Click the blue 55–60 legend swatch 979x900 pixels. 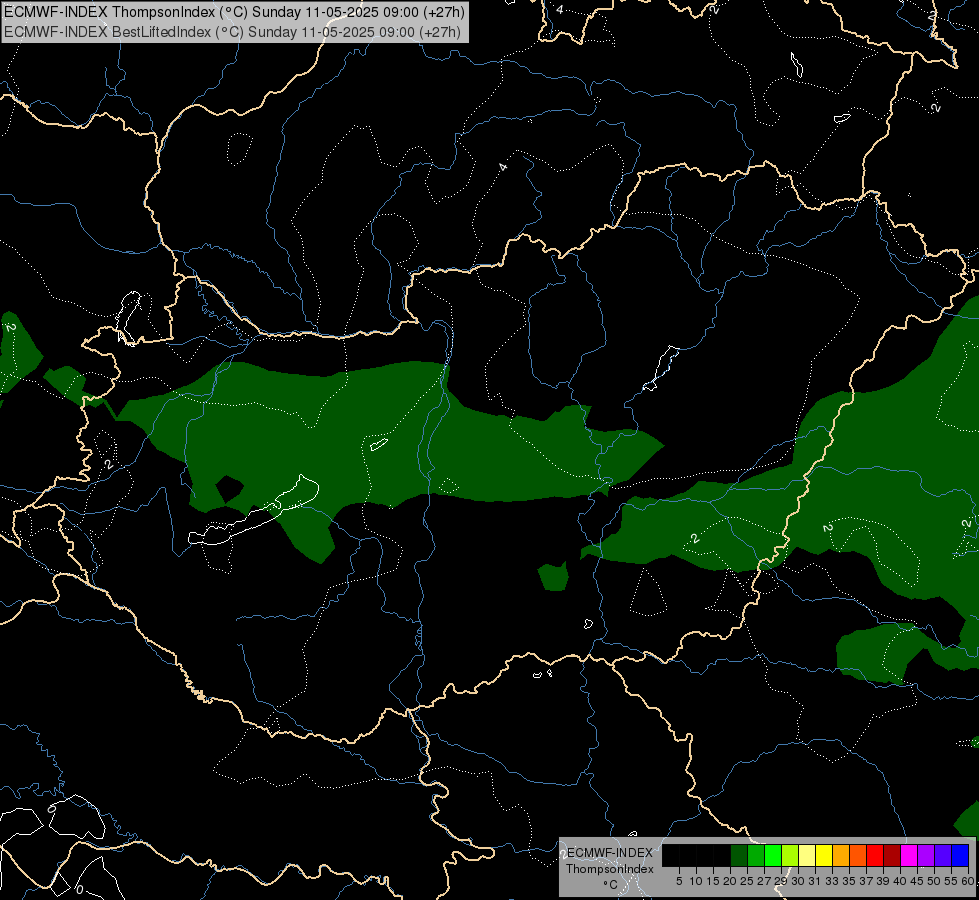click(960, 855)
